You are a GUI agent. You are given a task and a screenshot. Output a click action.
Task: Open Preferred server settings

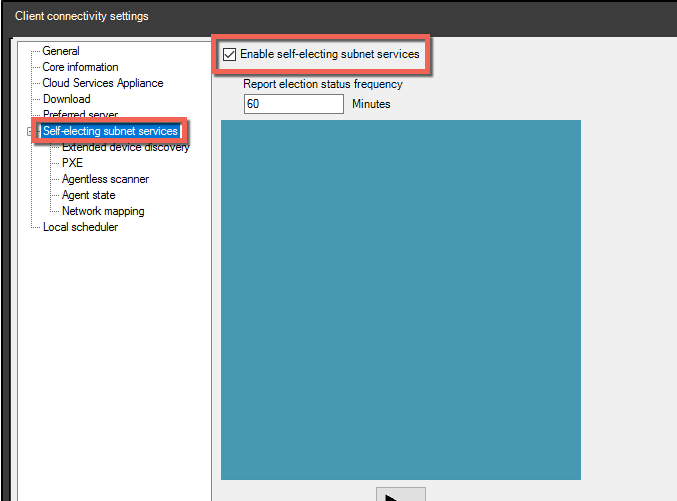tap(80, 115)
